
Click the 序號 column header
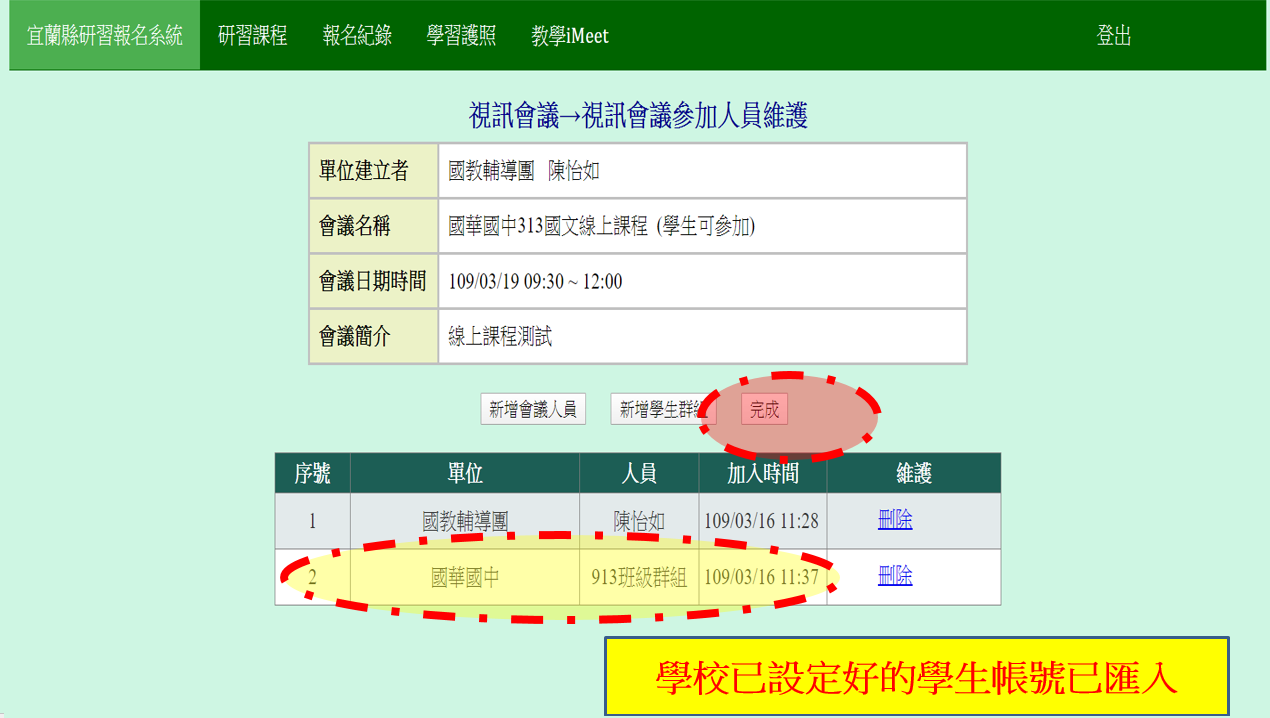click(312, 473)
